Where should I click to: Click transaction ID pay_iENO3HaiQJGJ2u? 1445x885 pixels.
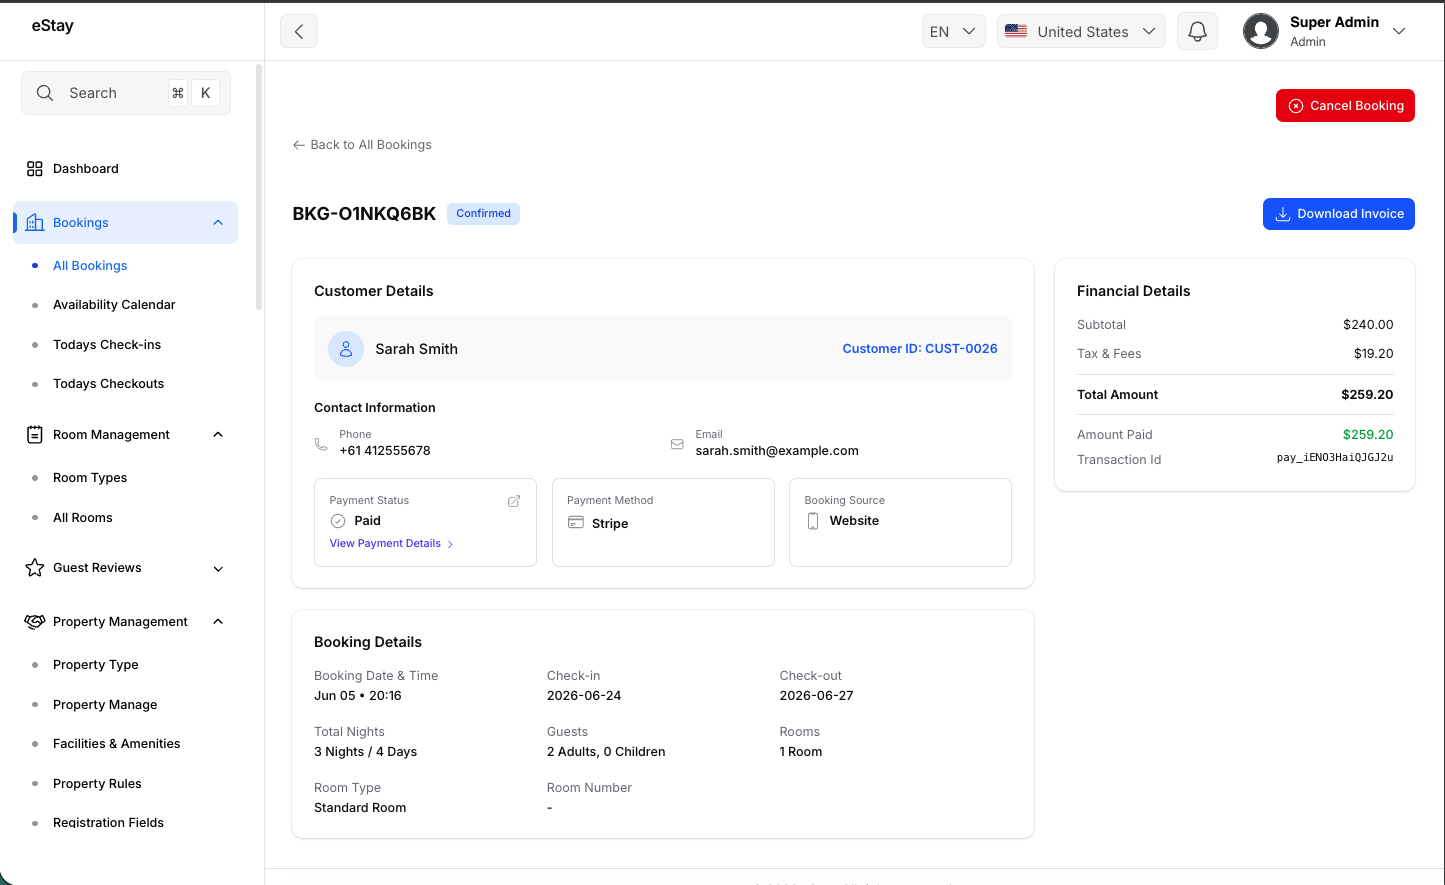(1335, 458)
